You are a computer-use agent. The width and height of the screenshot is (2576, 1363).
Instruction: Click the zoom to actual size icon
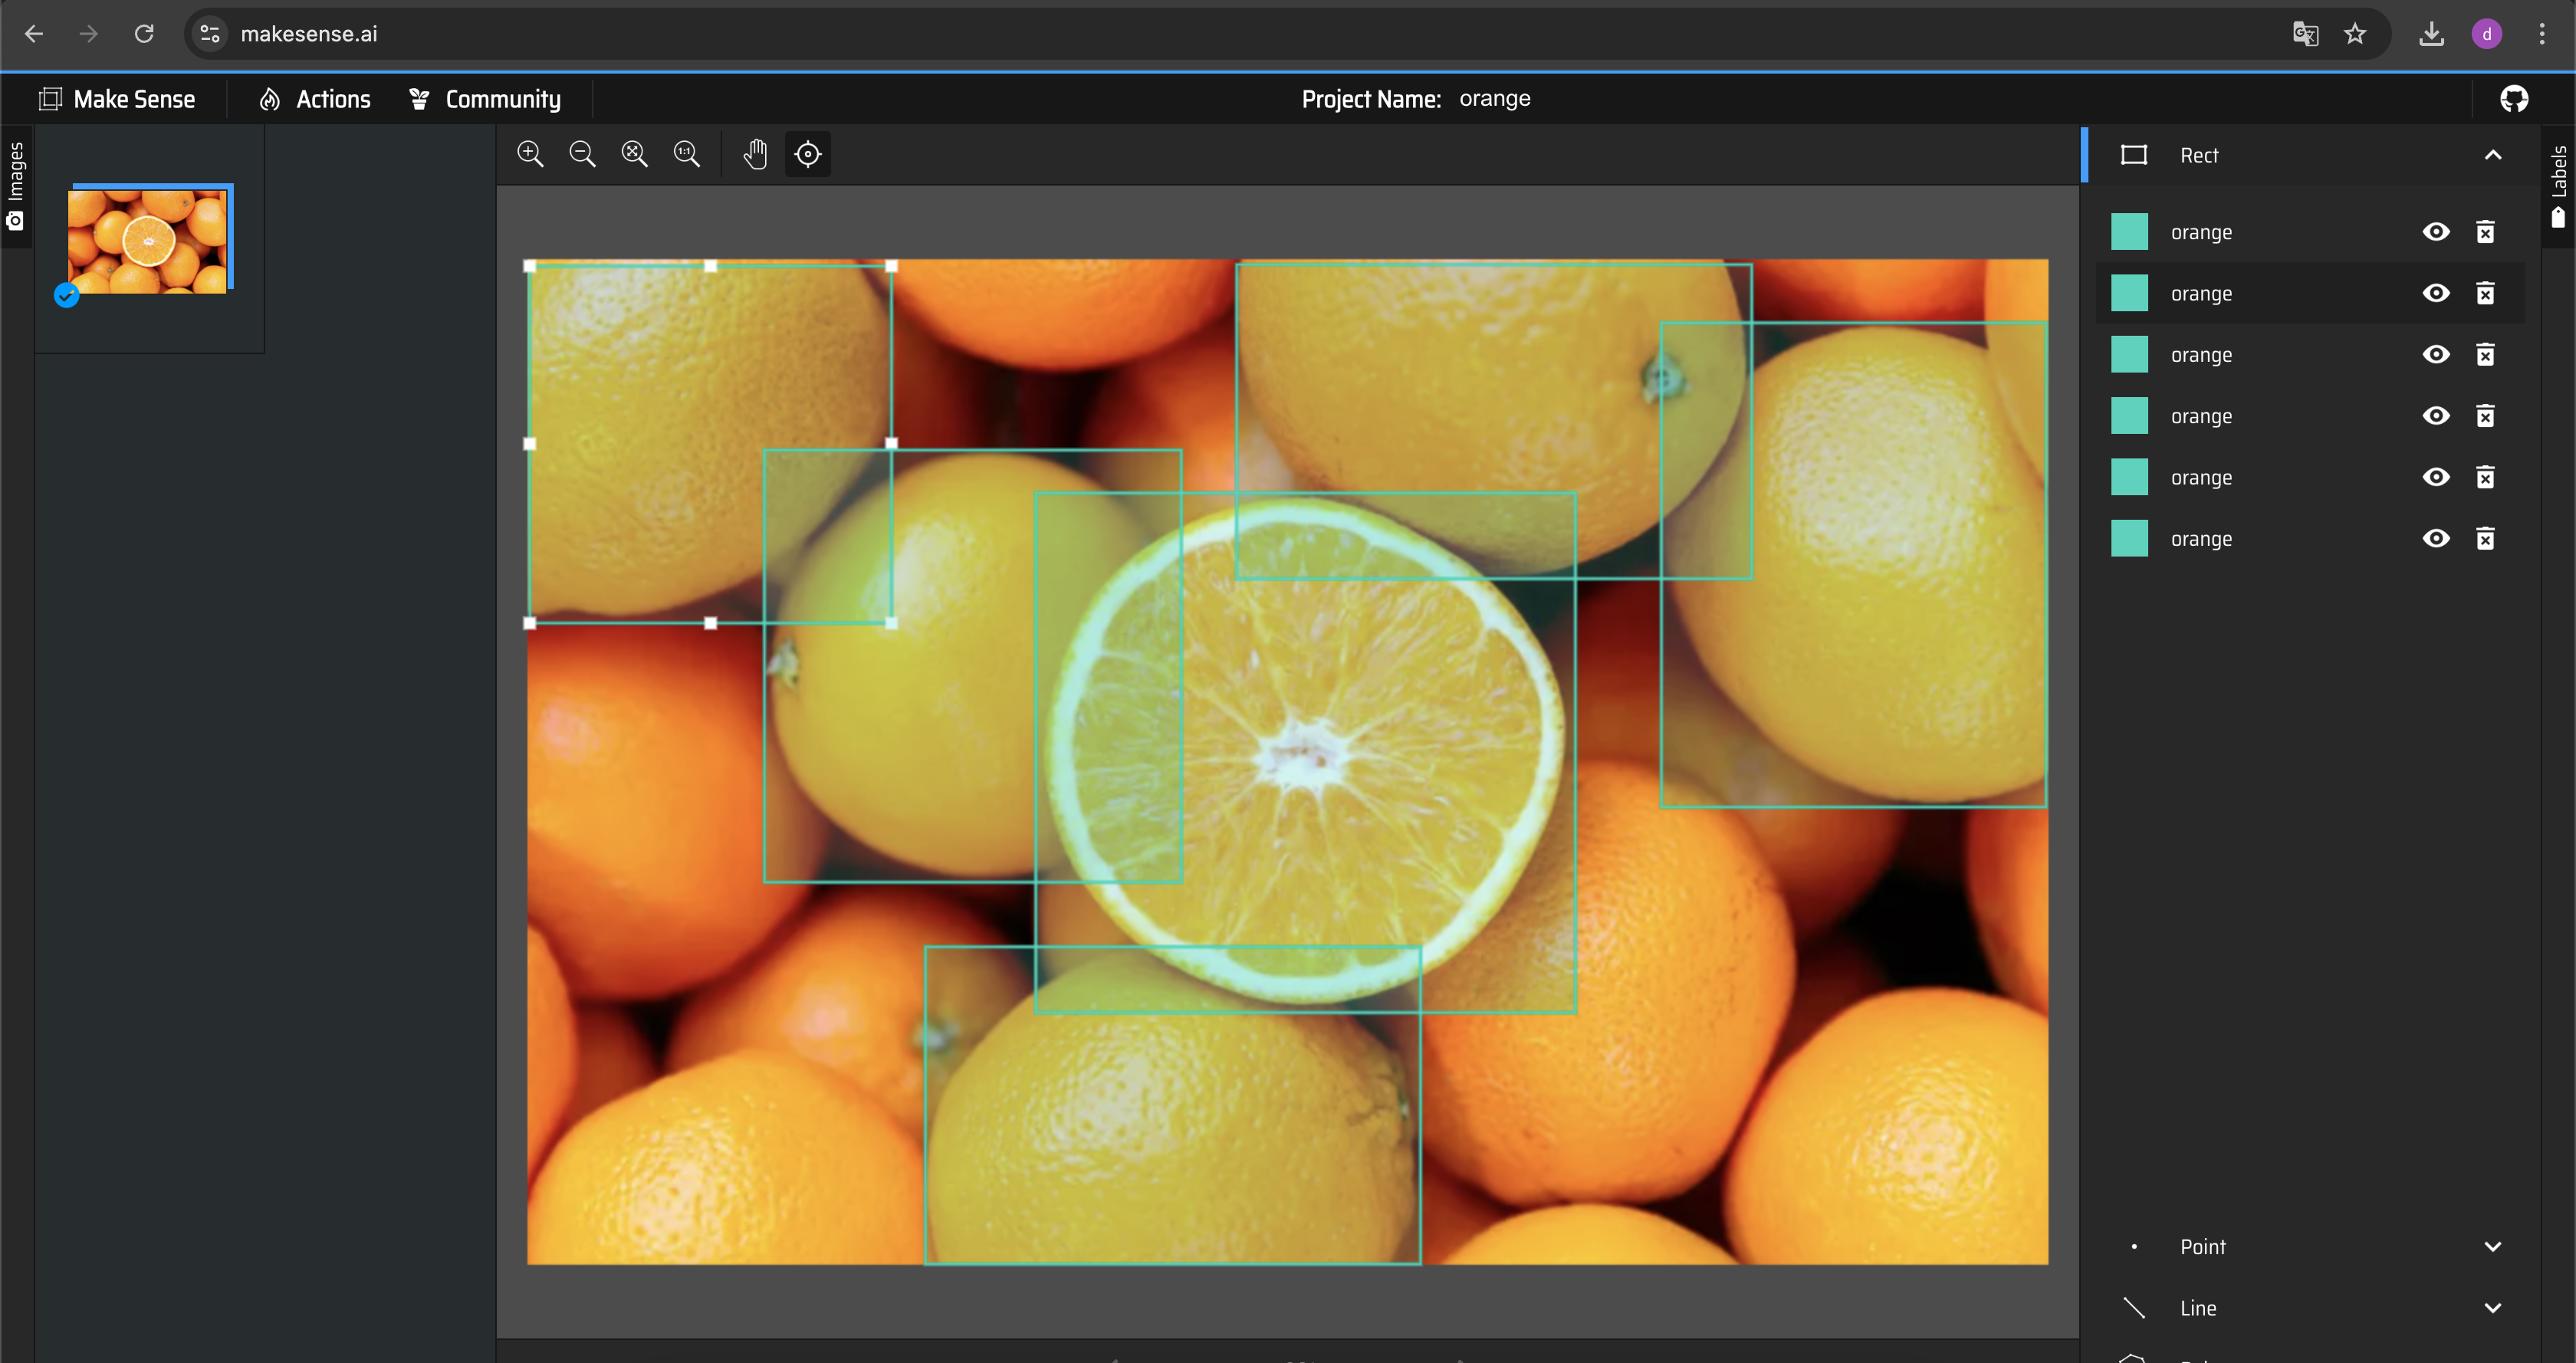point(686,154)
